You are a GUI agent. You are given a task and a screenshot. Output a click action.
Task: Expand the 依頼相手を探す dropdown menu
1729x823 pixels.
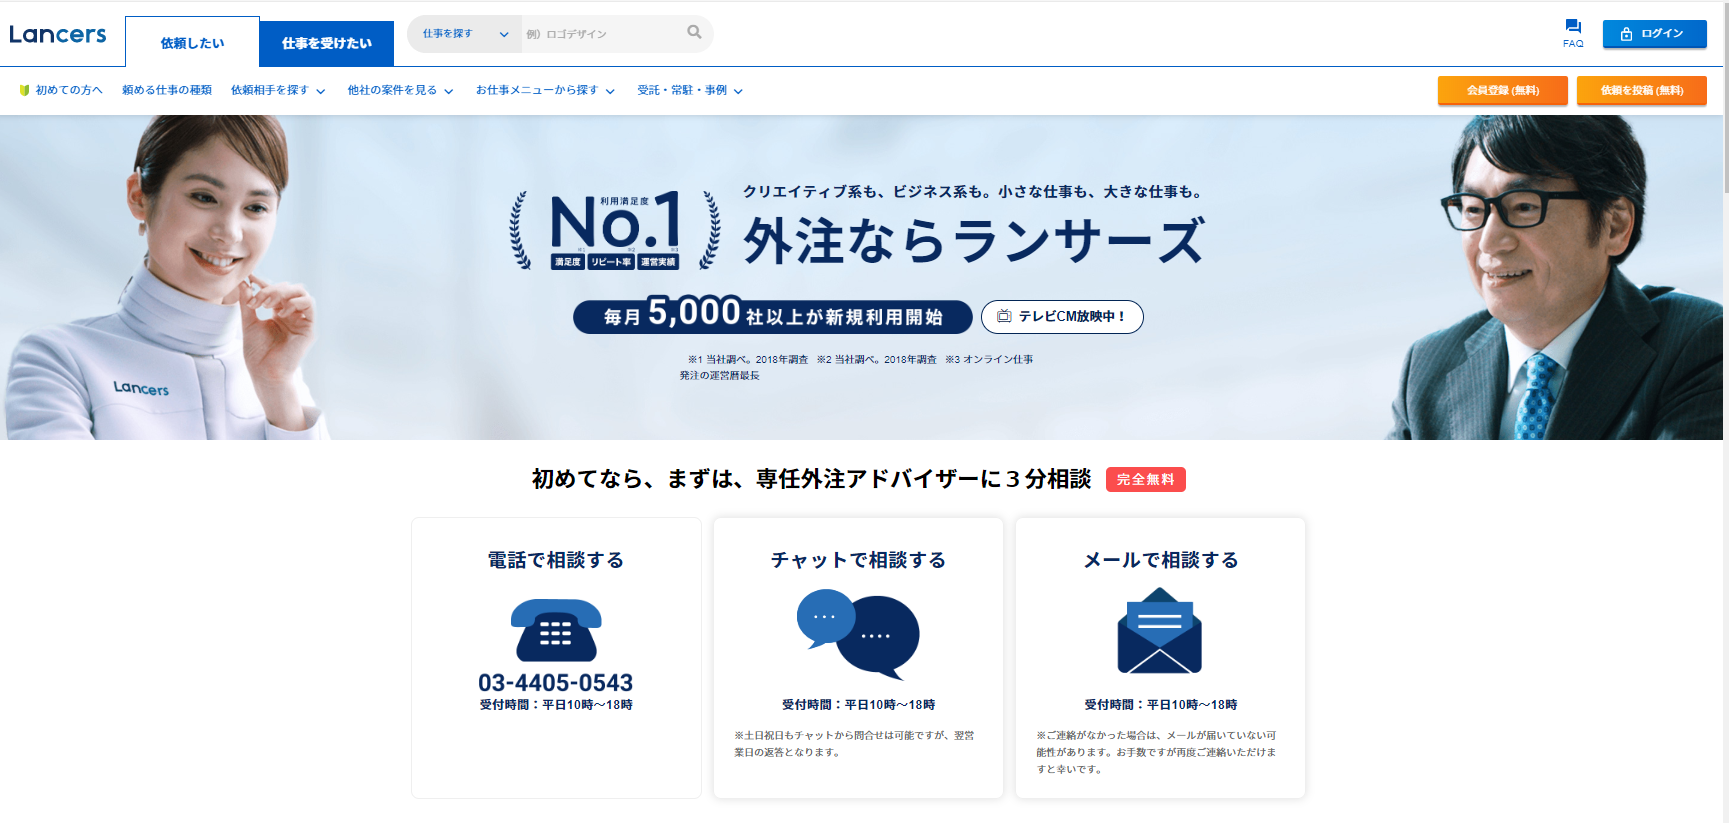tap(278, 90)
